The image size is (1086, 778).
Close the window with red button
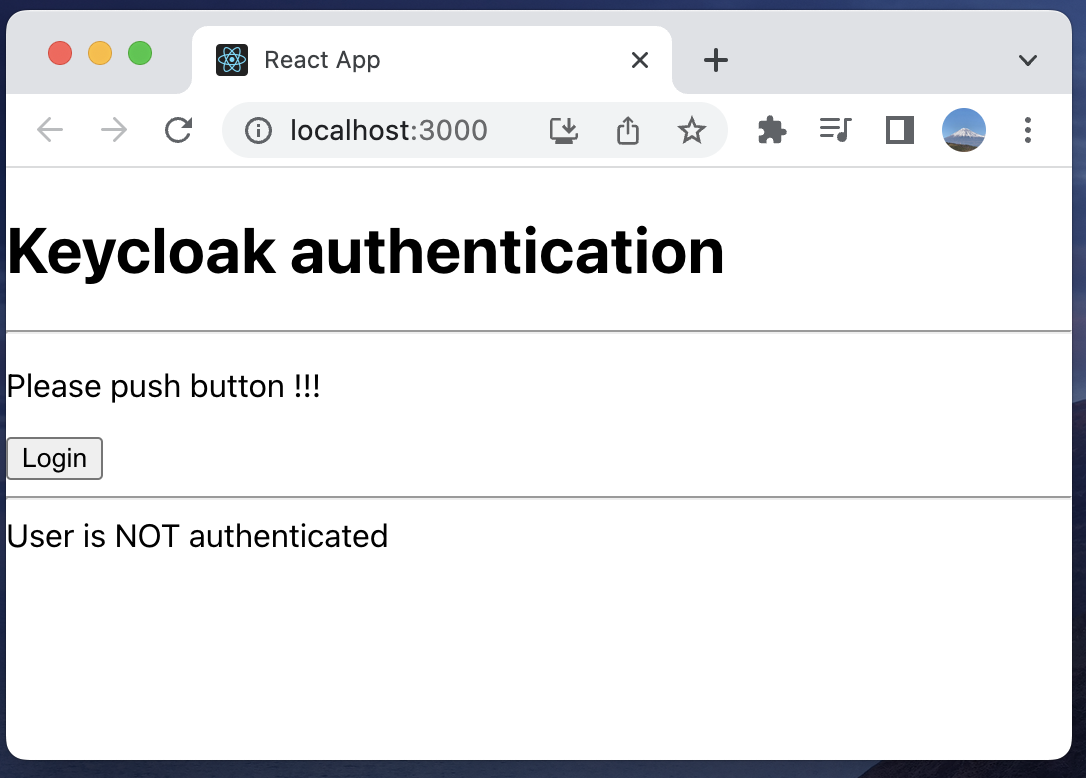[x=60, y=53]
